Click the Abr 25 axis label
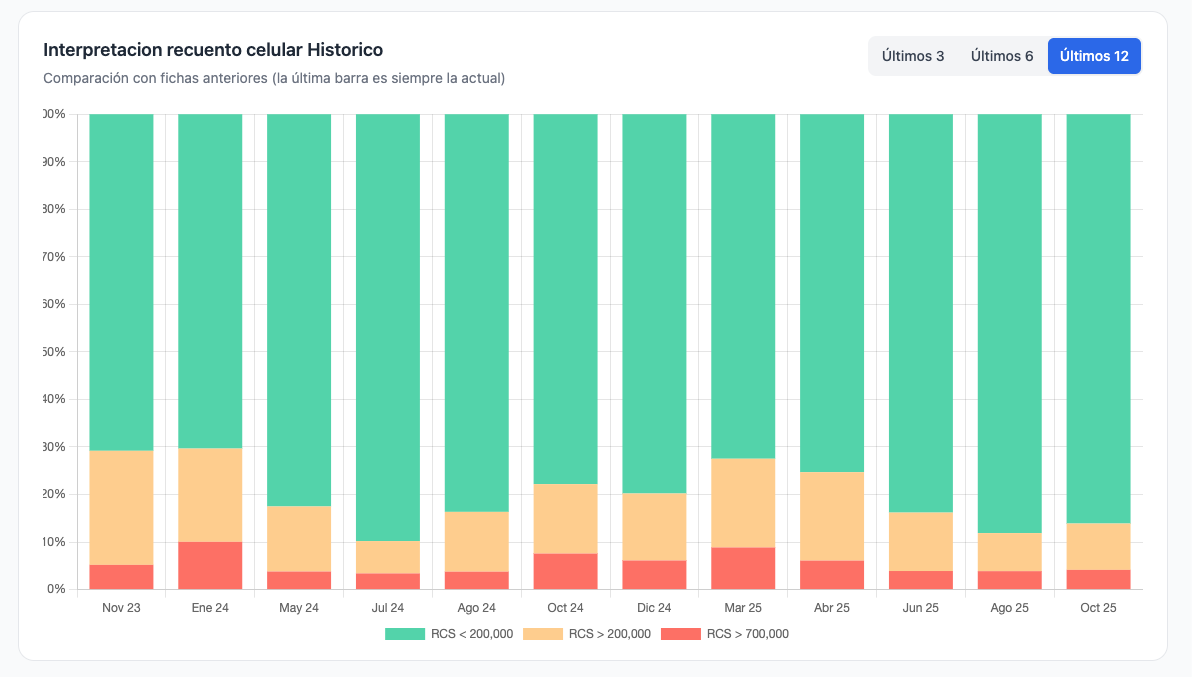 832,608
